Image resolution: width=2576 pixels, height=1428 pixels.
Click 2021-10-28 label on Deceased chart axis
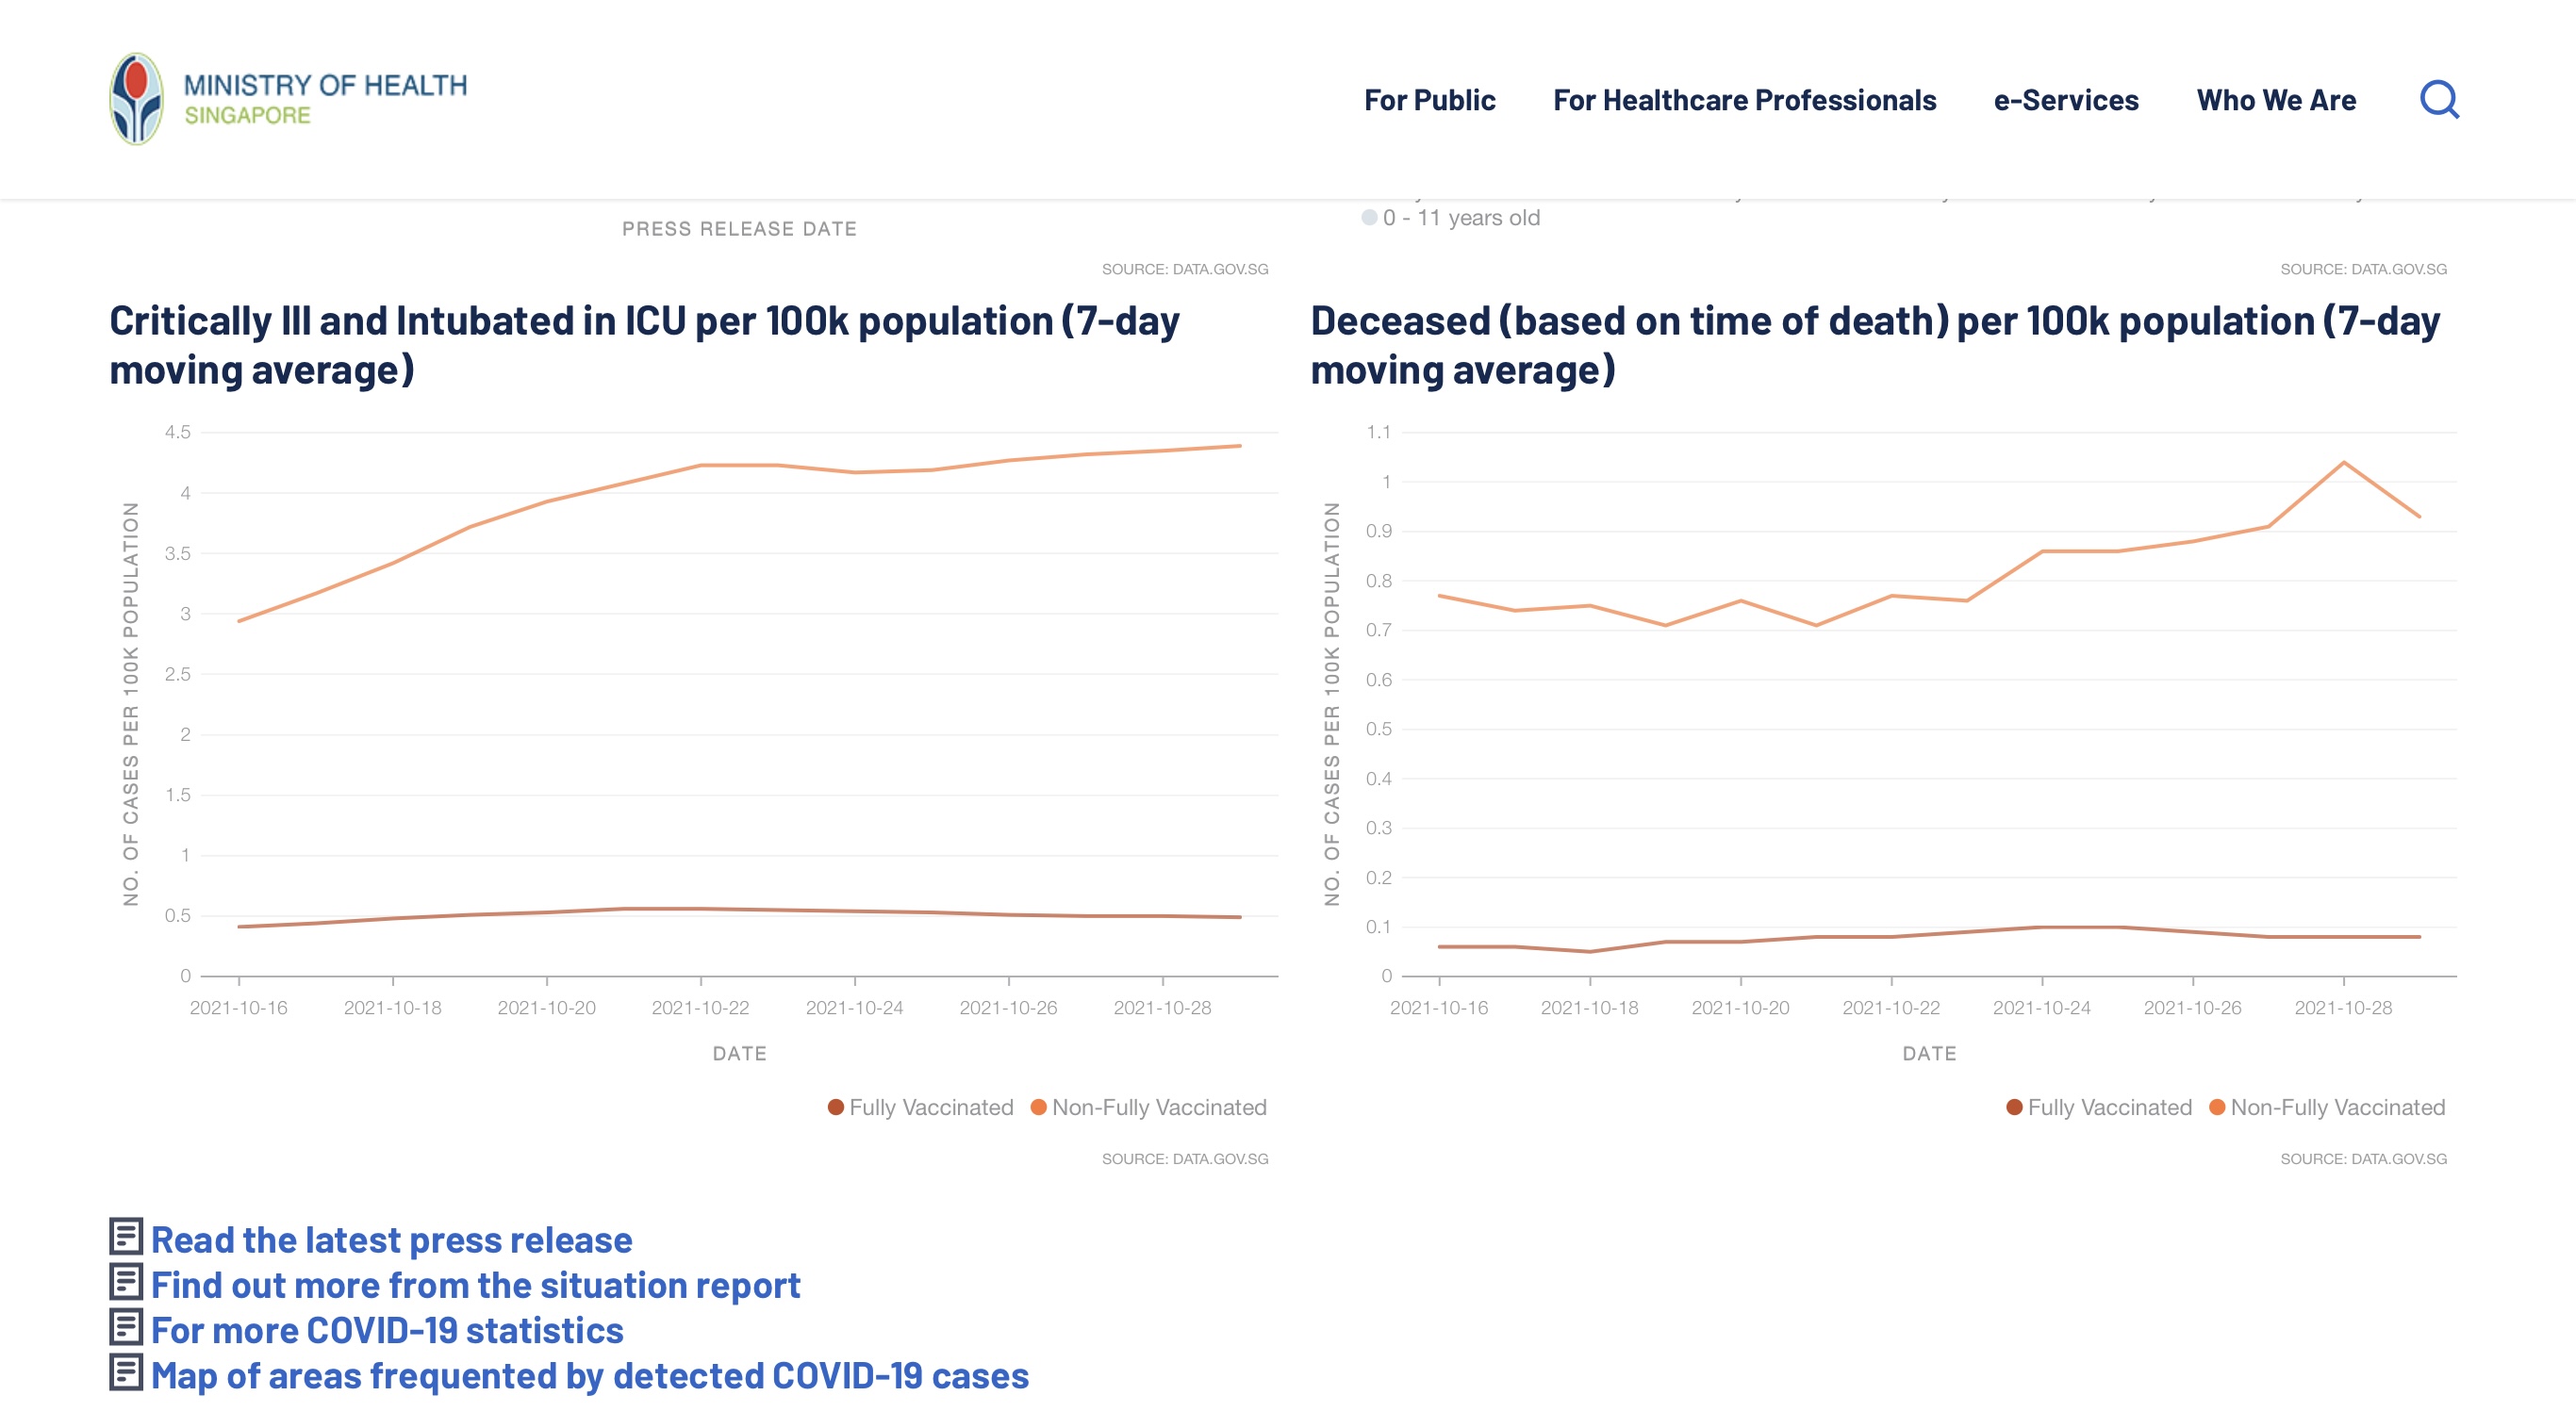tap(2343, 1007)
